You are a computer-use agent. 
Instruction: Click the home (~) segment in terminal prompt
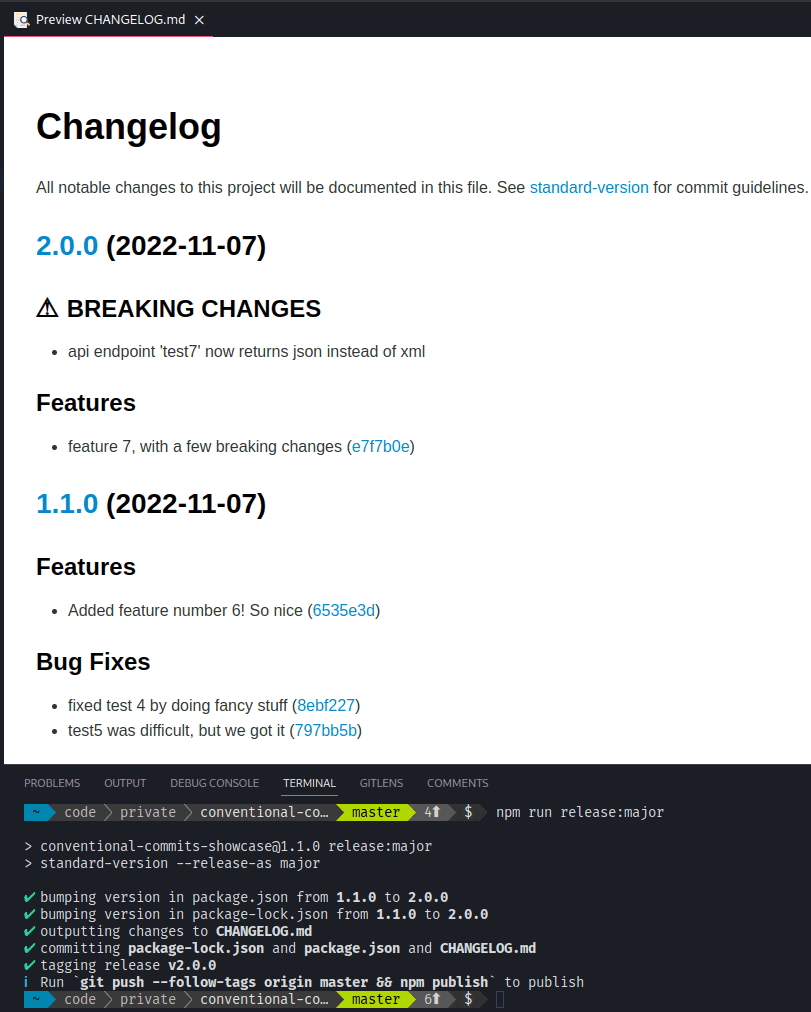point(38,812)
